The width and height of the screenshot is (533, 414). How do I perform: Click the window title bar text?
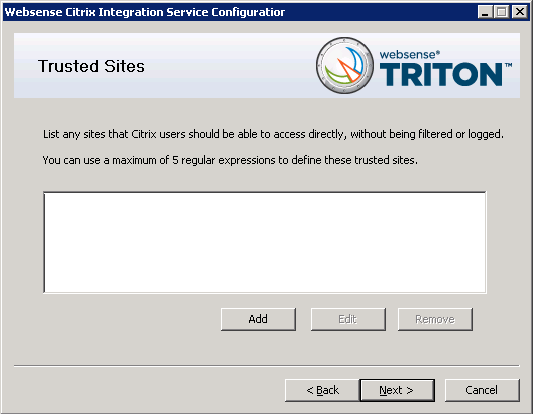tap(145, 12)
